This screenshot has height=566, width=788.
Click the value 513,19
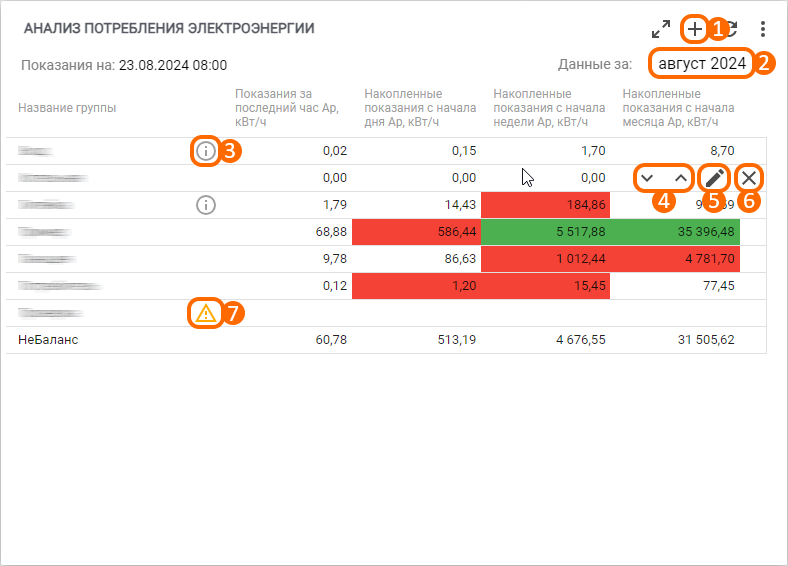[457, 340]
